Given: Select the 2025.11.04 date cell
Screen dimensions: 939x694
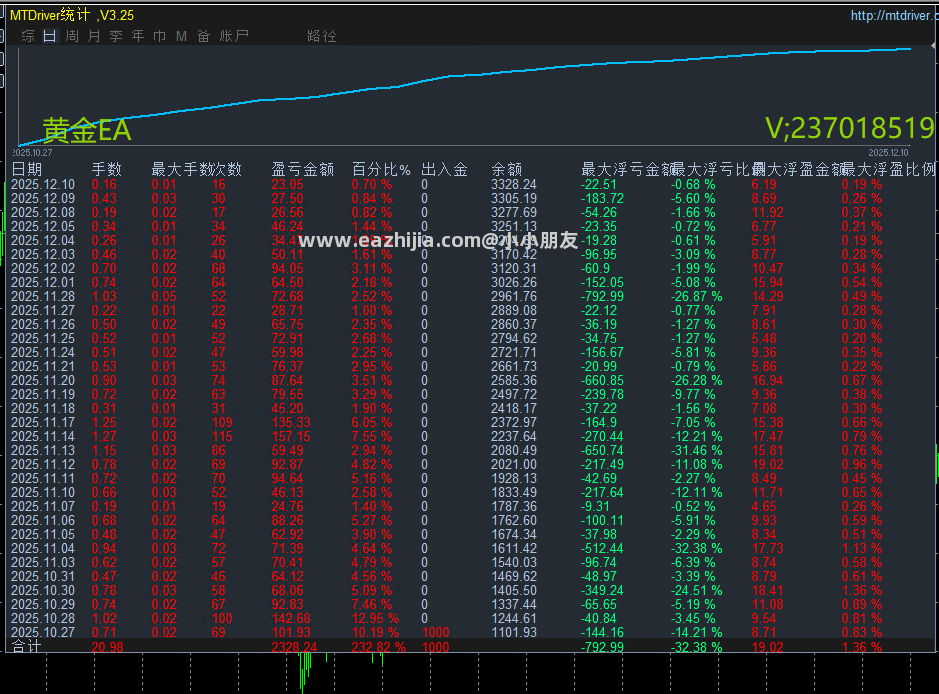Looking at the screenshot, I should pos(43,548).
